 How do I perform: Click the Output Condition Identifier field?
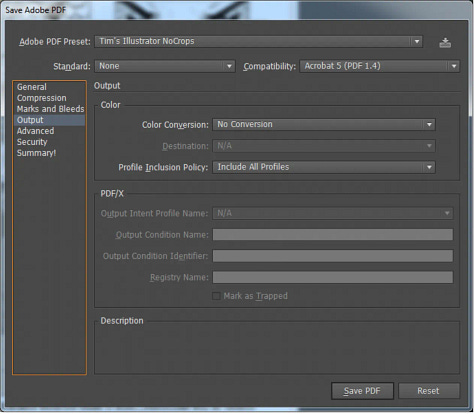(333, 256)
